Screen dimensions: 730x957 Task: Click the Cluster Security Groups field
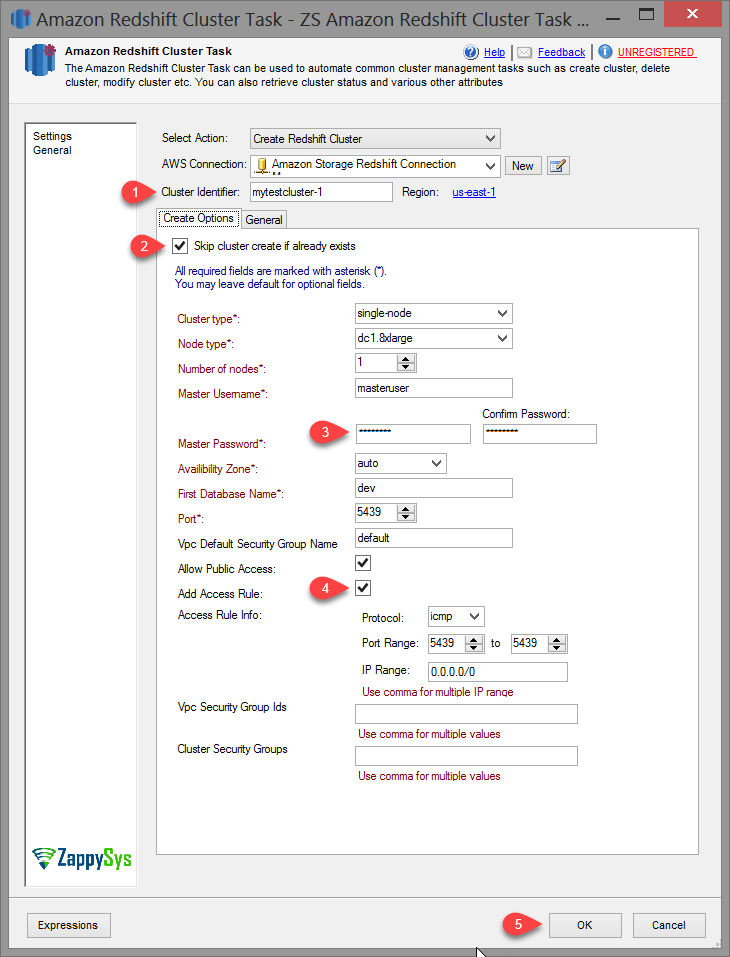point(466,756)
